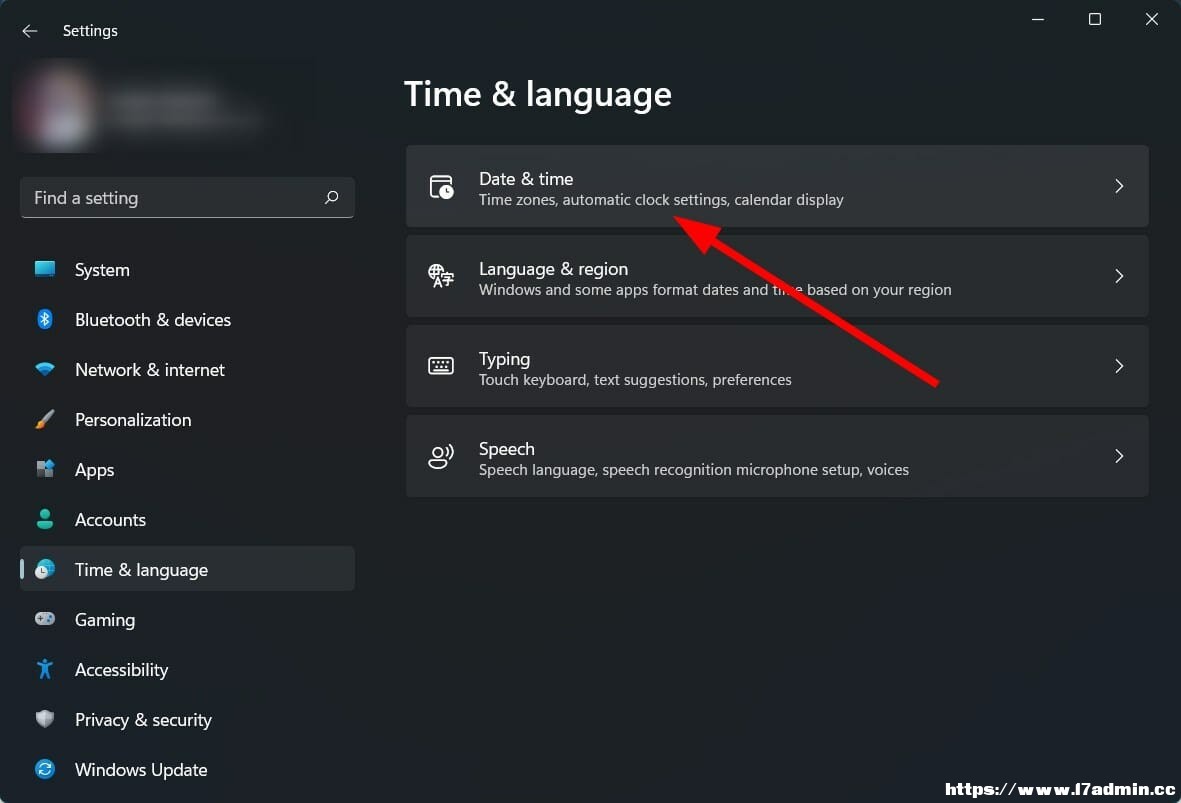Click the Network wifi icon
This screenshot has width=1181, height=803.
click(x=44, y=369)
